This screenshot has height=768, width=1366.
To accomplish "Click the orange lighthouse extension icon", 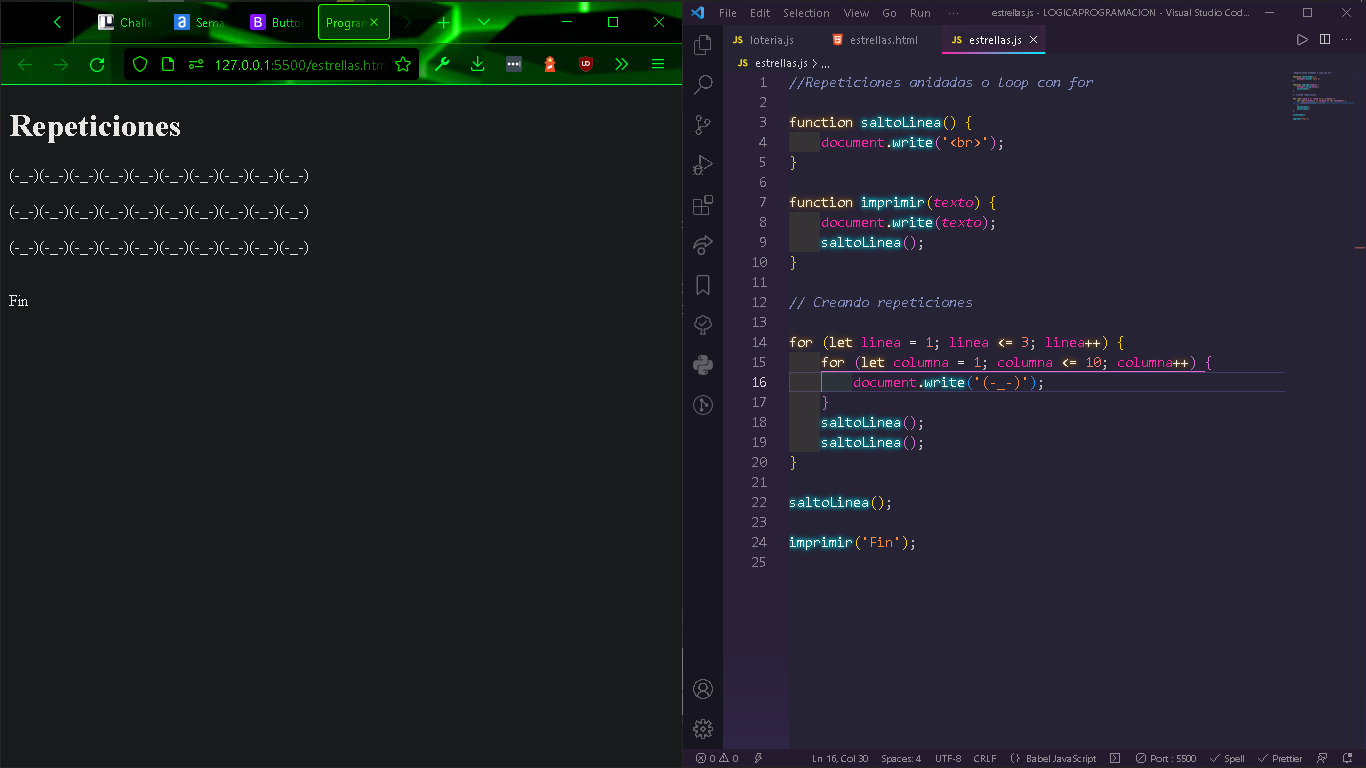I will [x=549, y=64].
